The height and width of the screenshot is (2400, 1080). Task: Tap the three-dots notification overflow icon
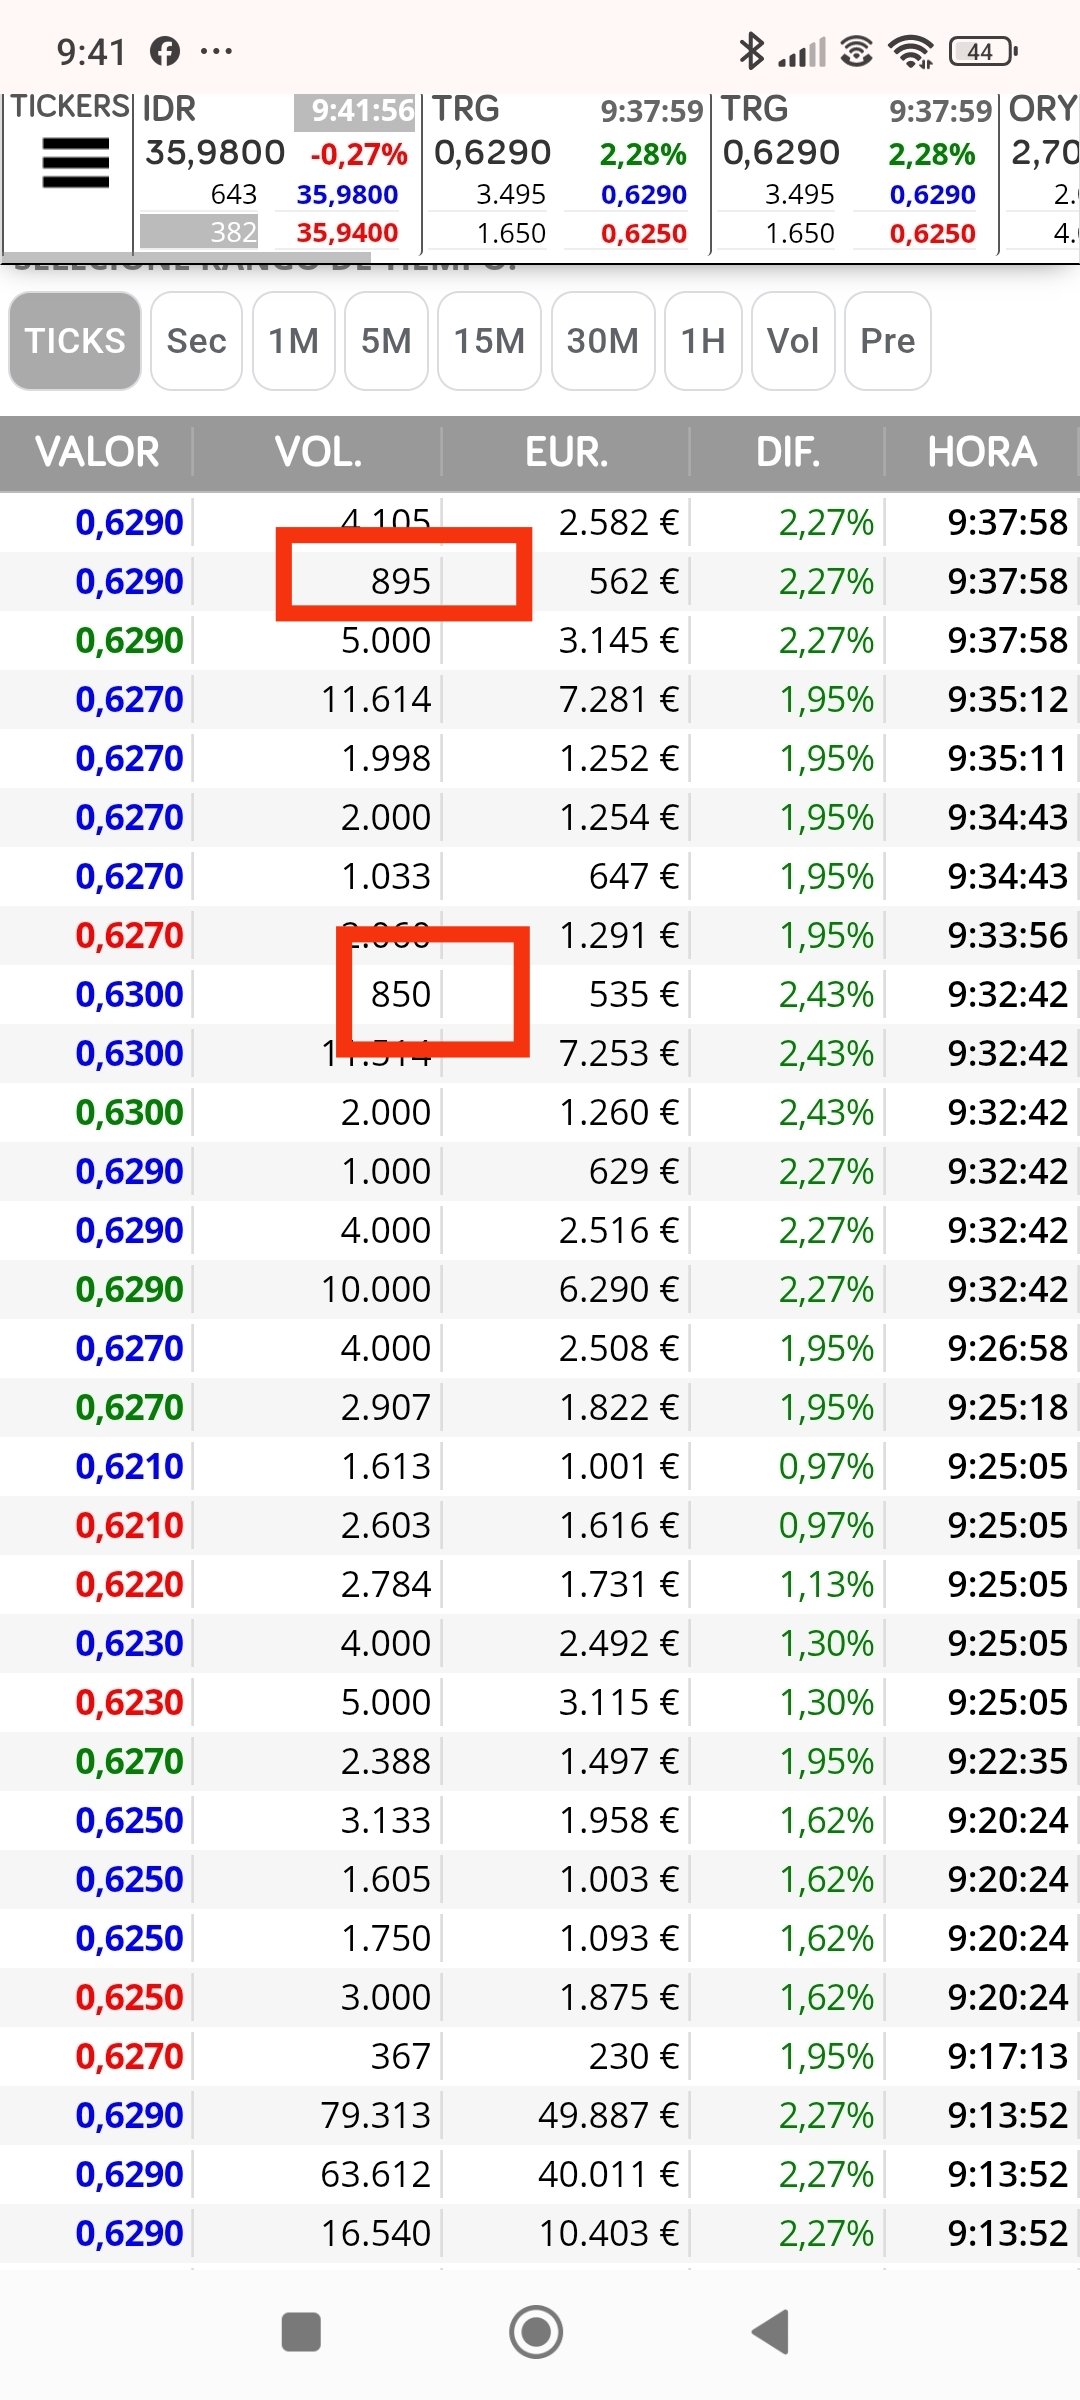pos(216,51)
